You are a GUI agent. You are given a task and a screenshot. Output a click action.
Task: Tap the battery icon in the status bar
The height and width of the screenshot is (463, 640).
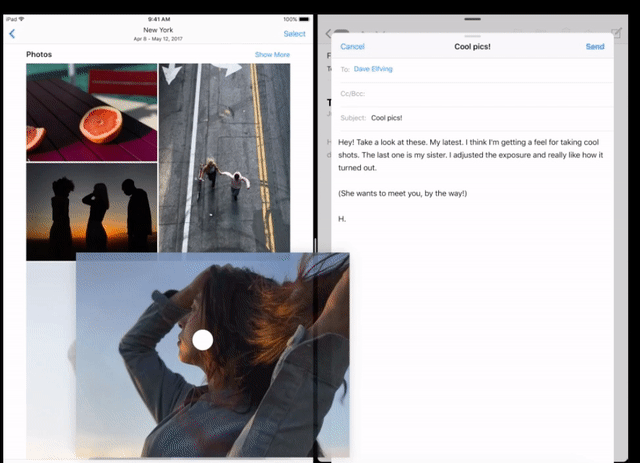click(304, 19)
